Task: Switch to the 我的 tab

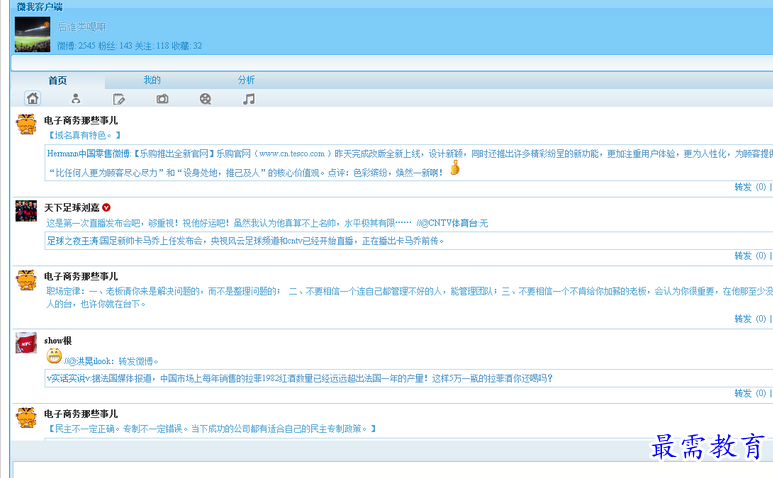Action: tap(152, 80)
